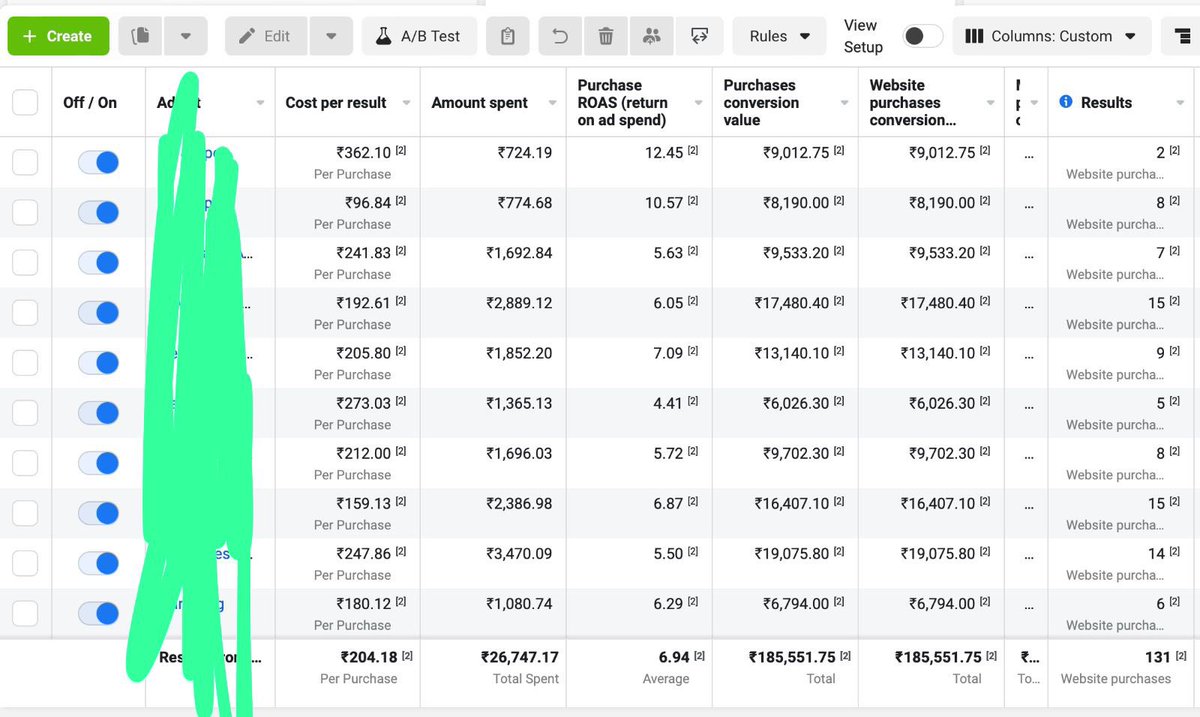Turn off the ₹180.12 row toggle
Screen dimensions: 1200x717
pos(98,613)
